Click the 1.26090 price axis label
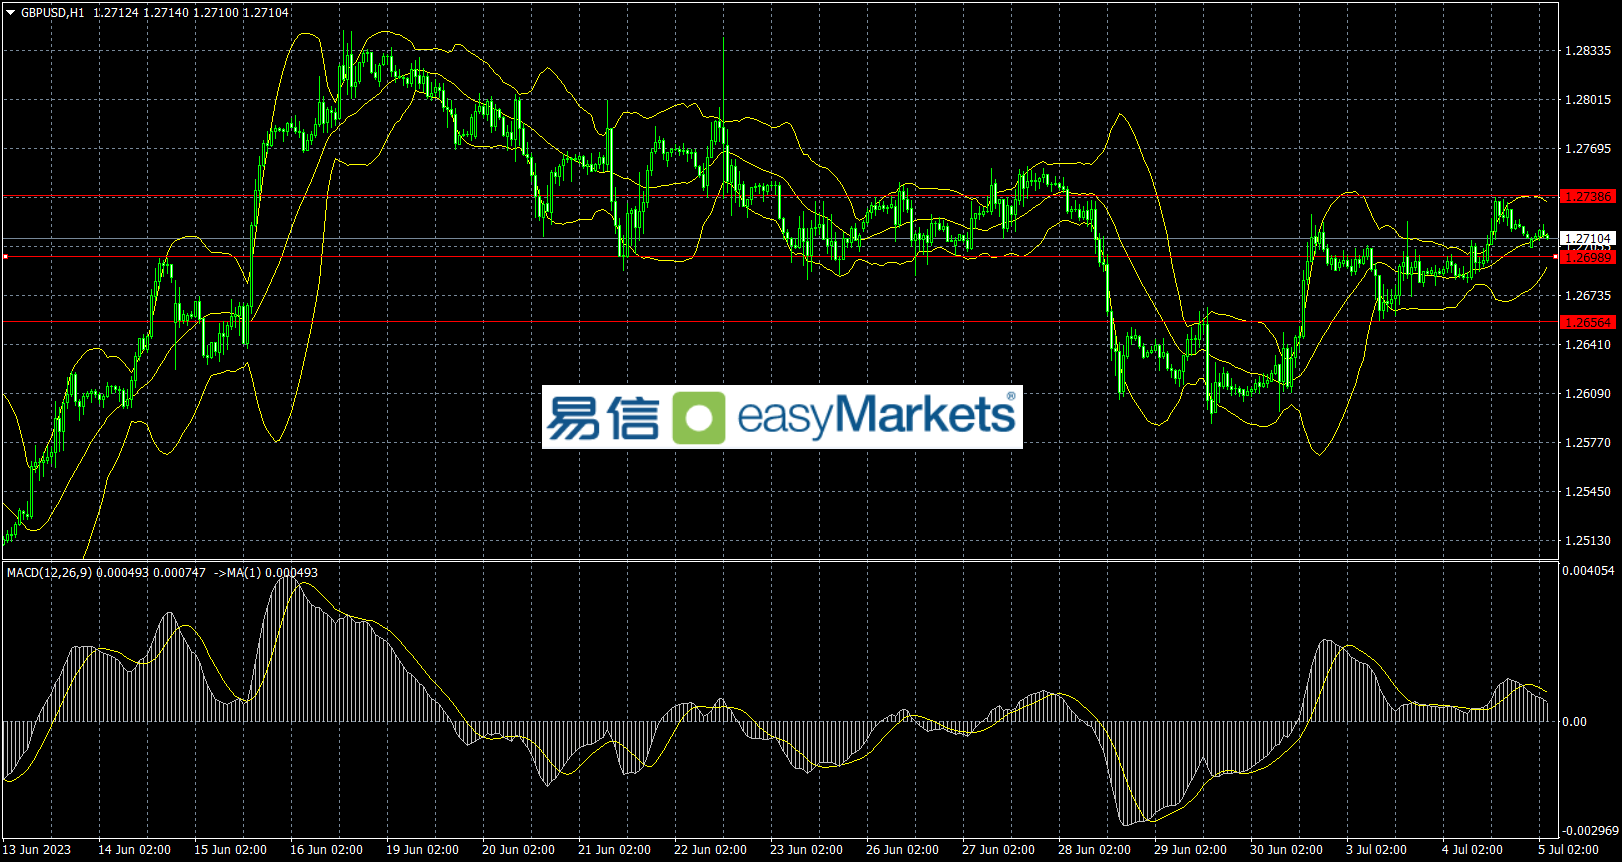This screenshot has height=862, width=1622. (x=1588, y=394)
